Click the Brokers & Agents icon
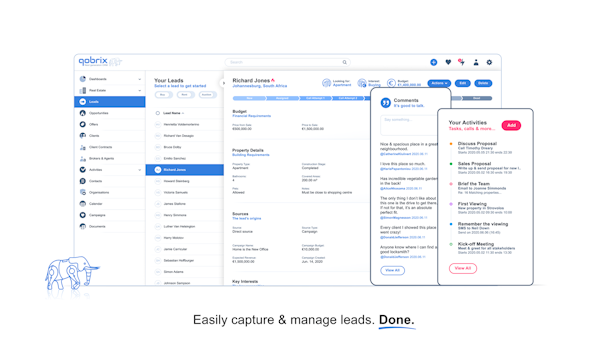This screenshot has width=600, height=360. coord(83,158)
